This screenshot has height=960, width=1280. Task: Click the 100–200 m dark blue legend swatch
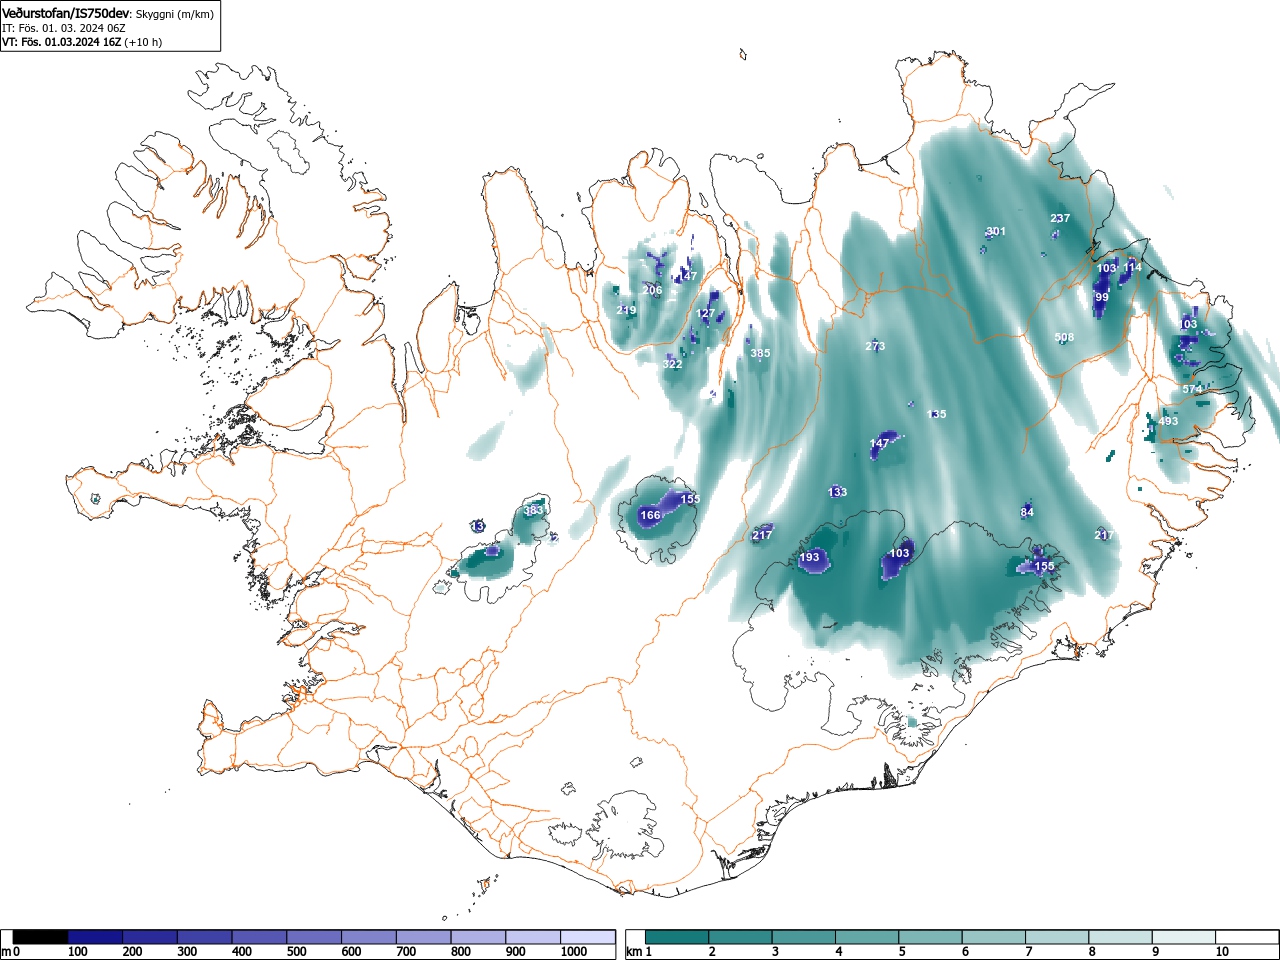(96, 937)
